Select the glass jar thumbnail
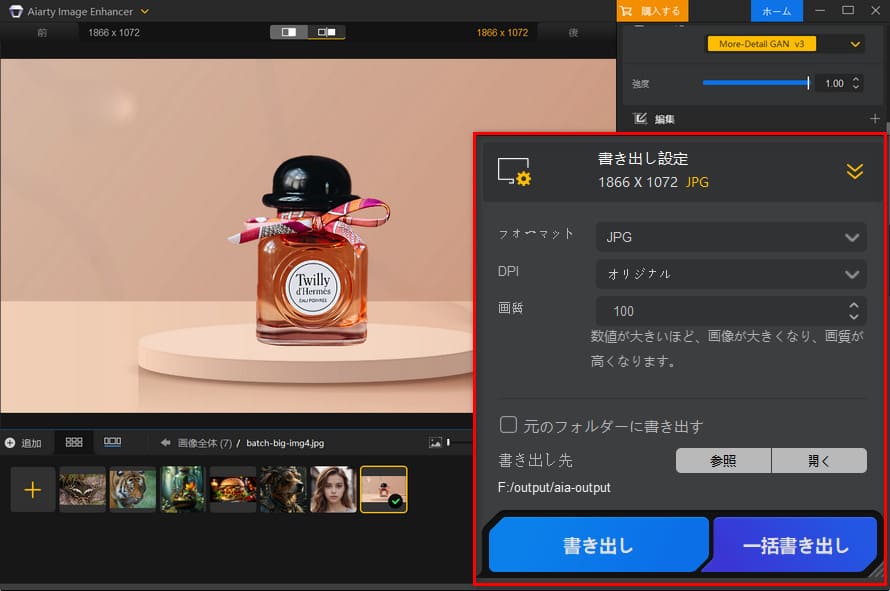This screenshot has height=591, width=890. [x=182, y=489]
